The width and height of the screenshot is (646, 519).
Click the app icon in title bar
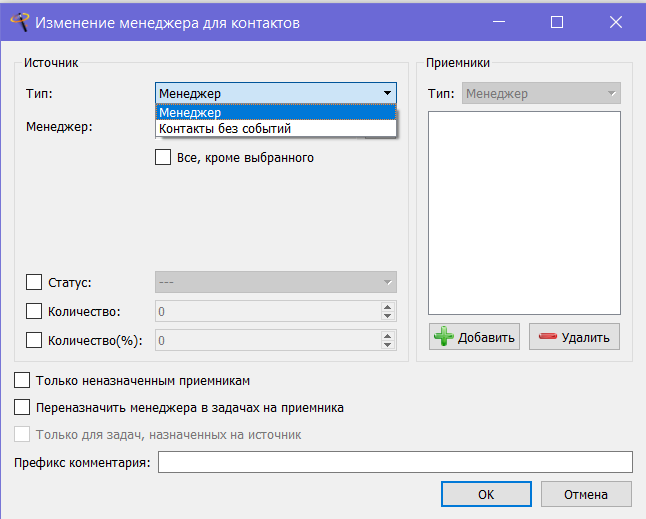[x=20, y=22]
